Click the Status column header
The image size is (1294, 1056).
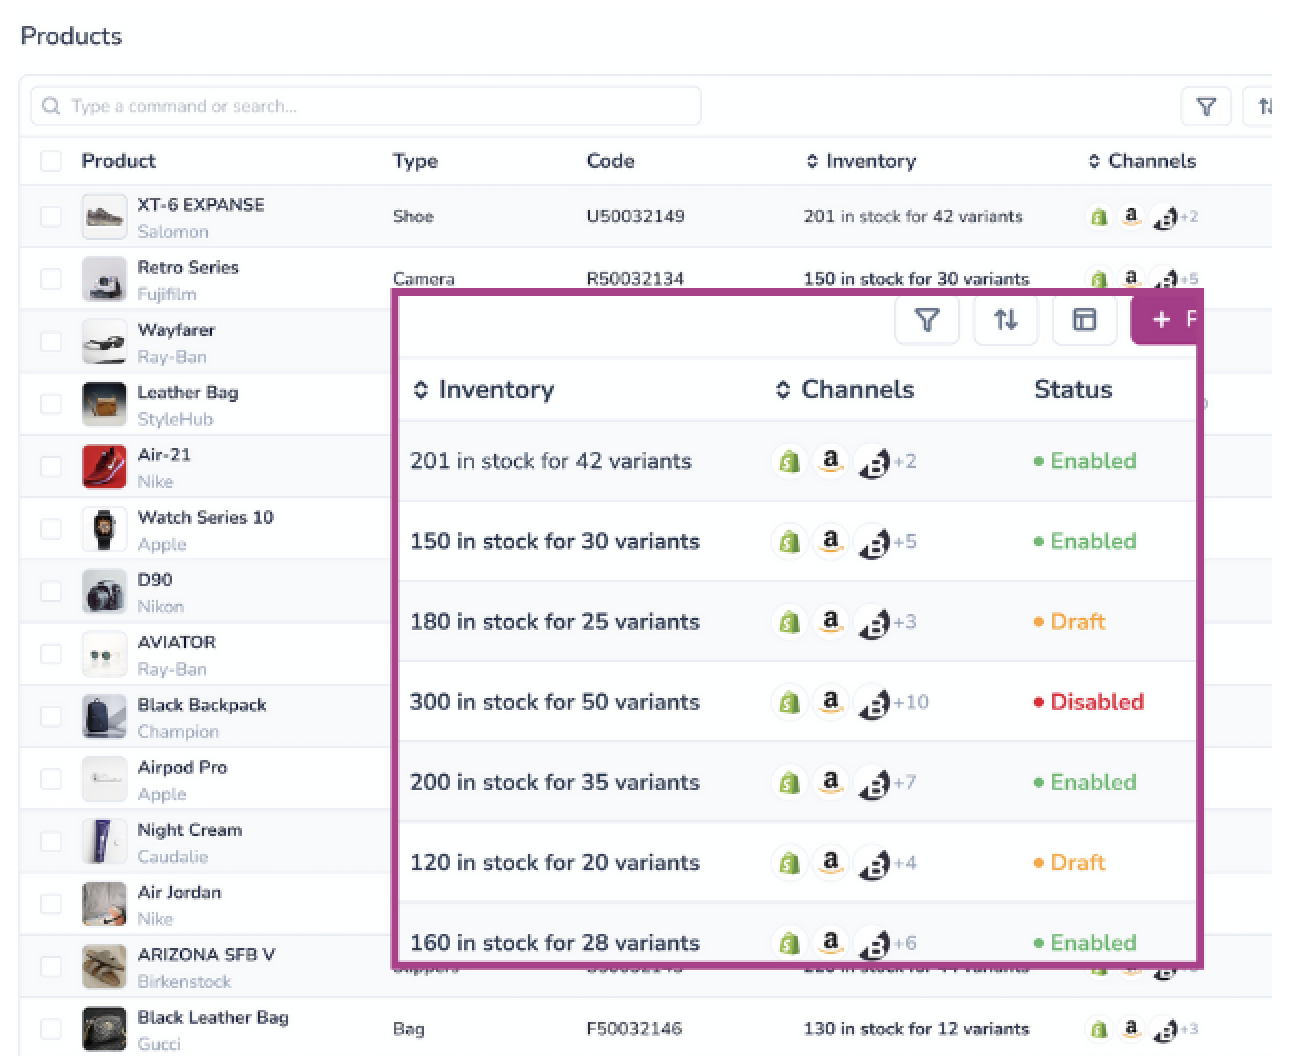[x=1073, y=390]
